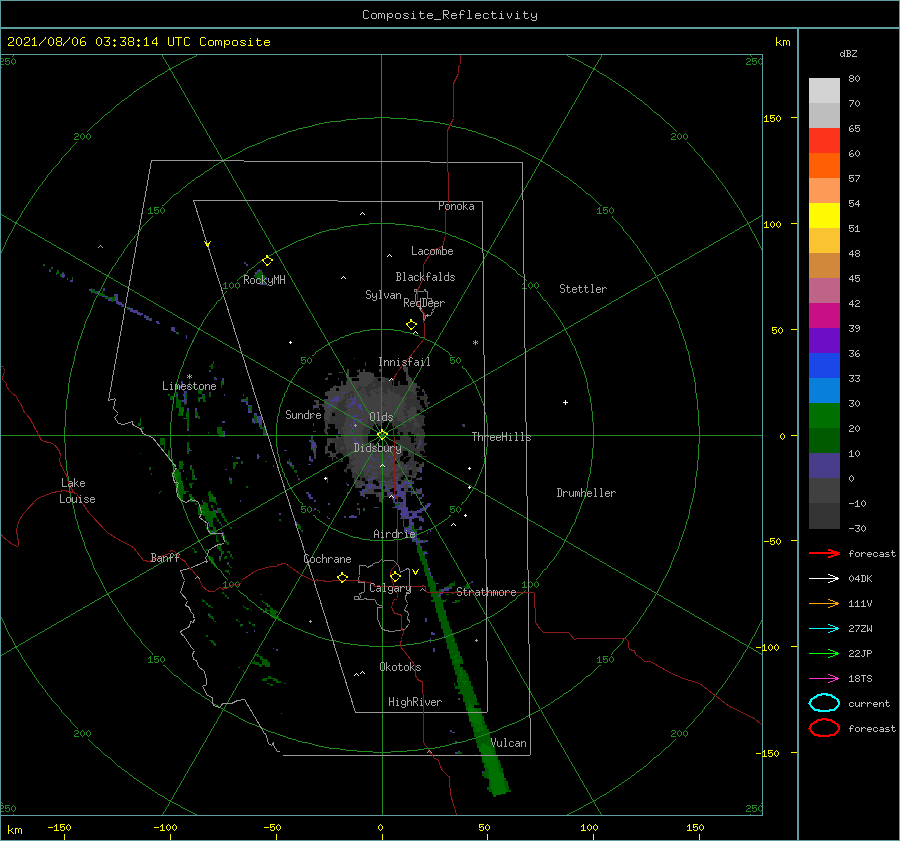900x841 pixels.
Task: Click the HighRiver town label
Action: coord(415,702)
